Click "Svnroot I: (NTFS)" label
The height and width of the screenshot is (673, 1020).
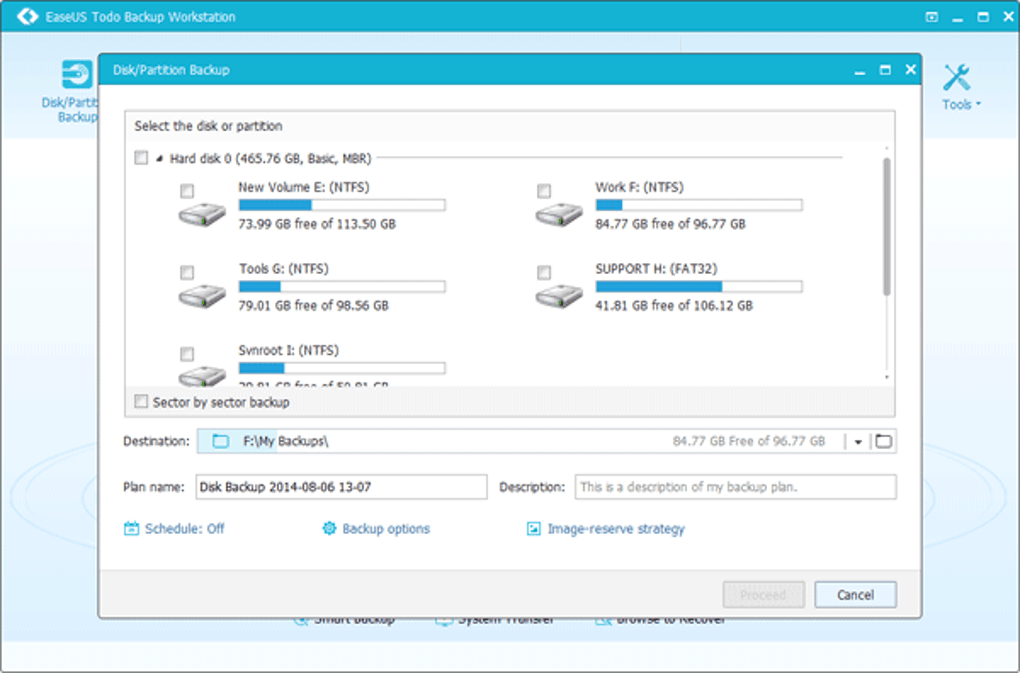click(x=289, y=350)
